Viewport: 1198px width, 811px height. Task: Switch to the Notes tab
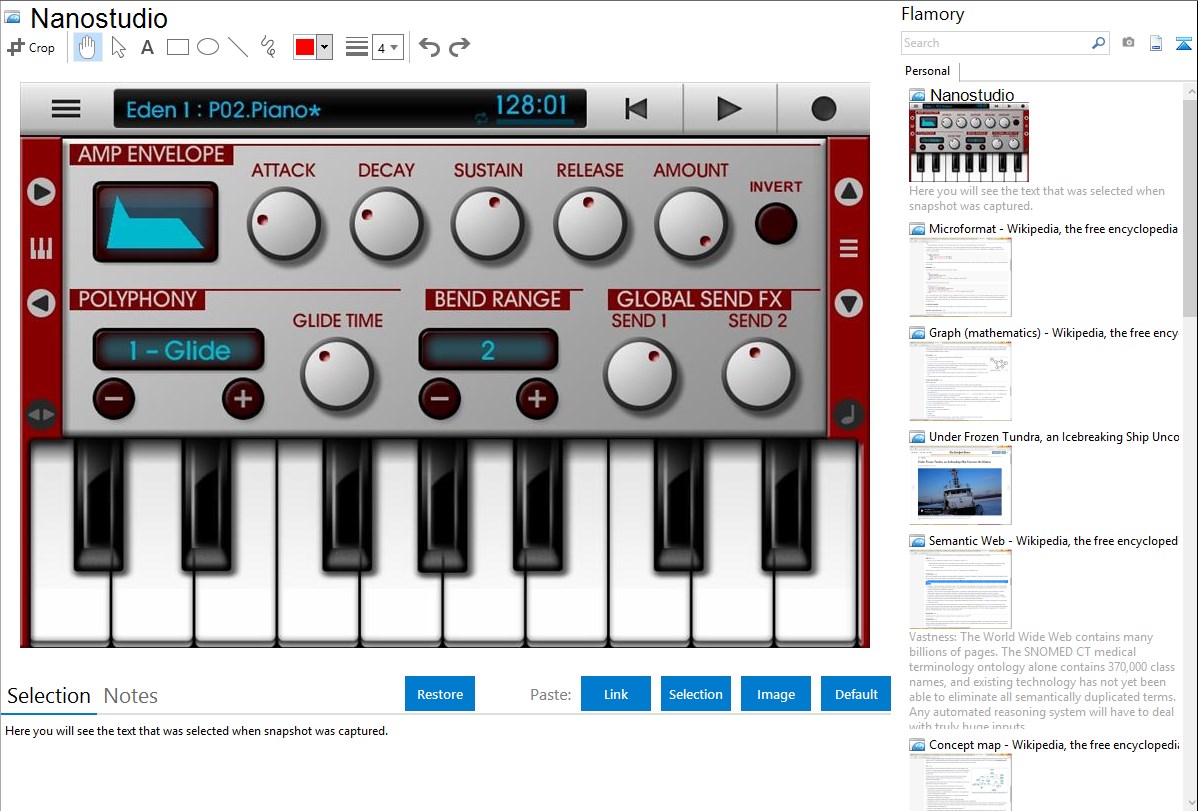(x=131, y=696)
